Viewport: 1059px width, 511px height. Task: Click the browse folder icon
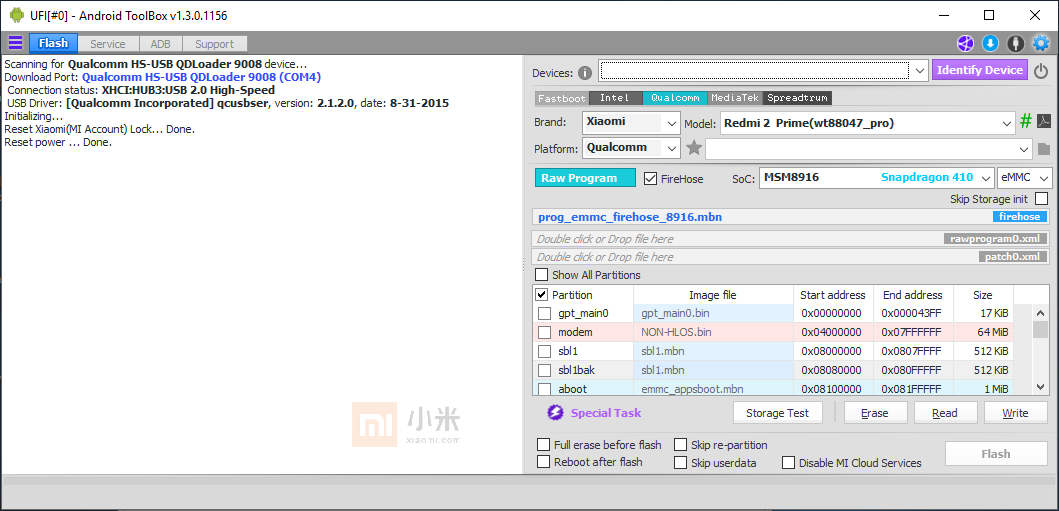tap(1044, 149)
